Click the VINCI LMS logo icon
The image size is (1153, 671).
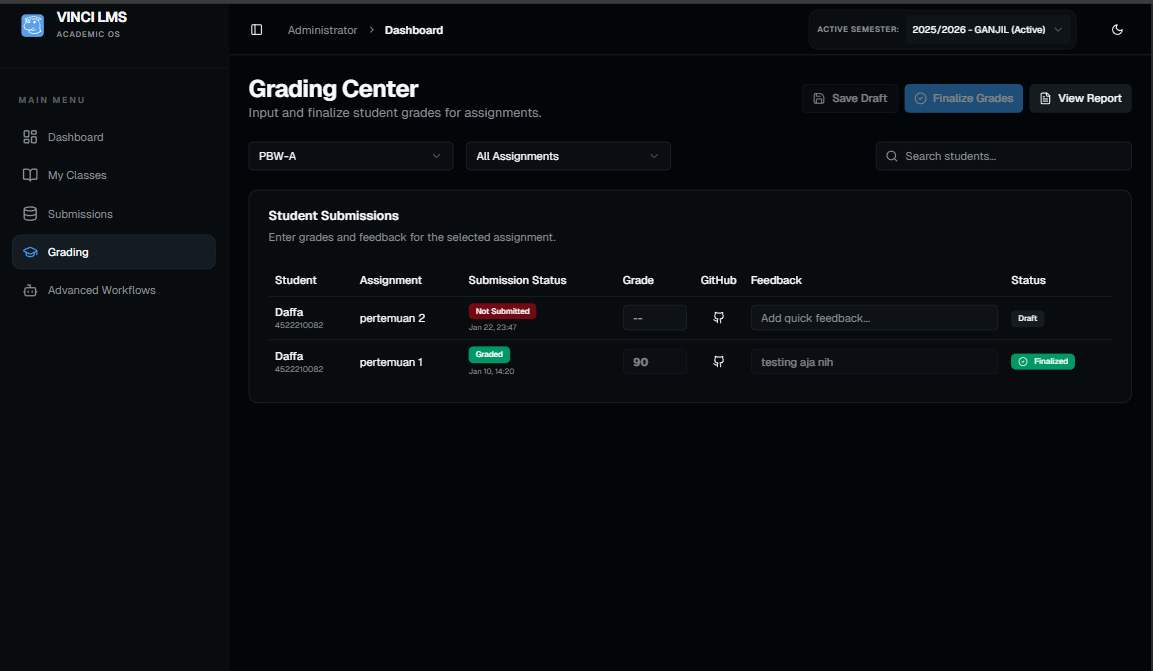tap(32, 26)
